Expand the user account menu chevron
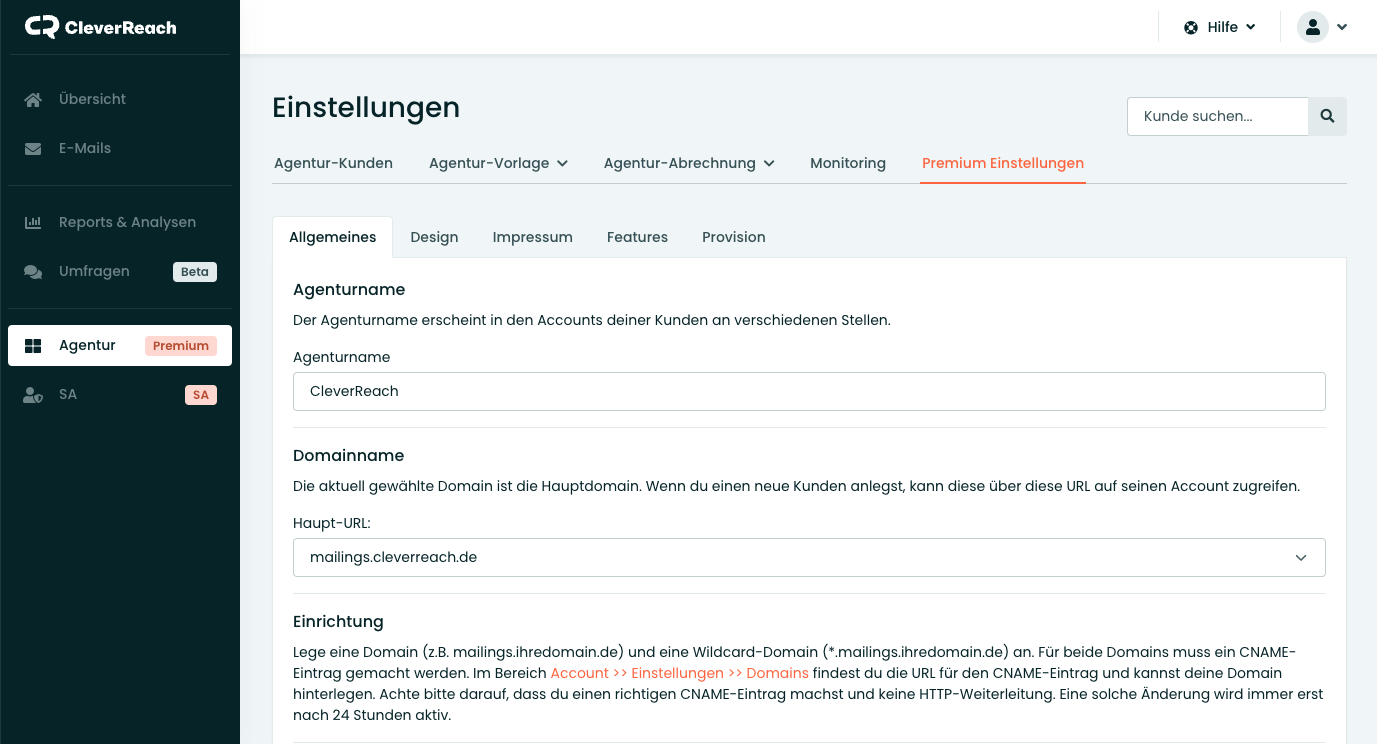This screenshot has height=744, width=1377. pyautogui.click(x=1342, y=27)
